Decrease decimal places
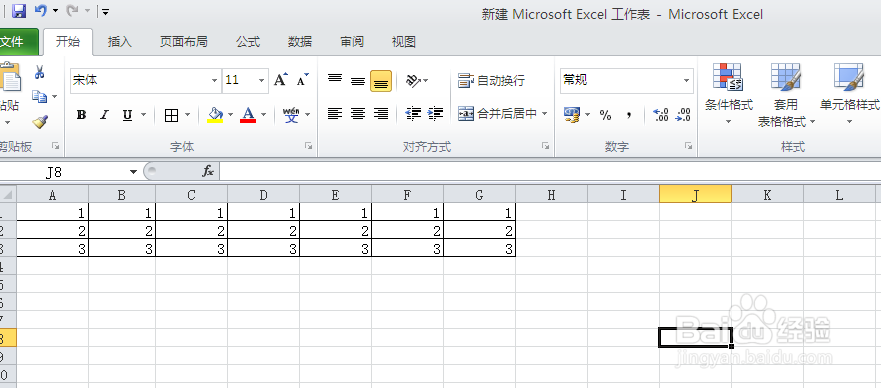Image resolution: width=881 pixels, height=388 pixels. [x=683, y=115]
